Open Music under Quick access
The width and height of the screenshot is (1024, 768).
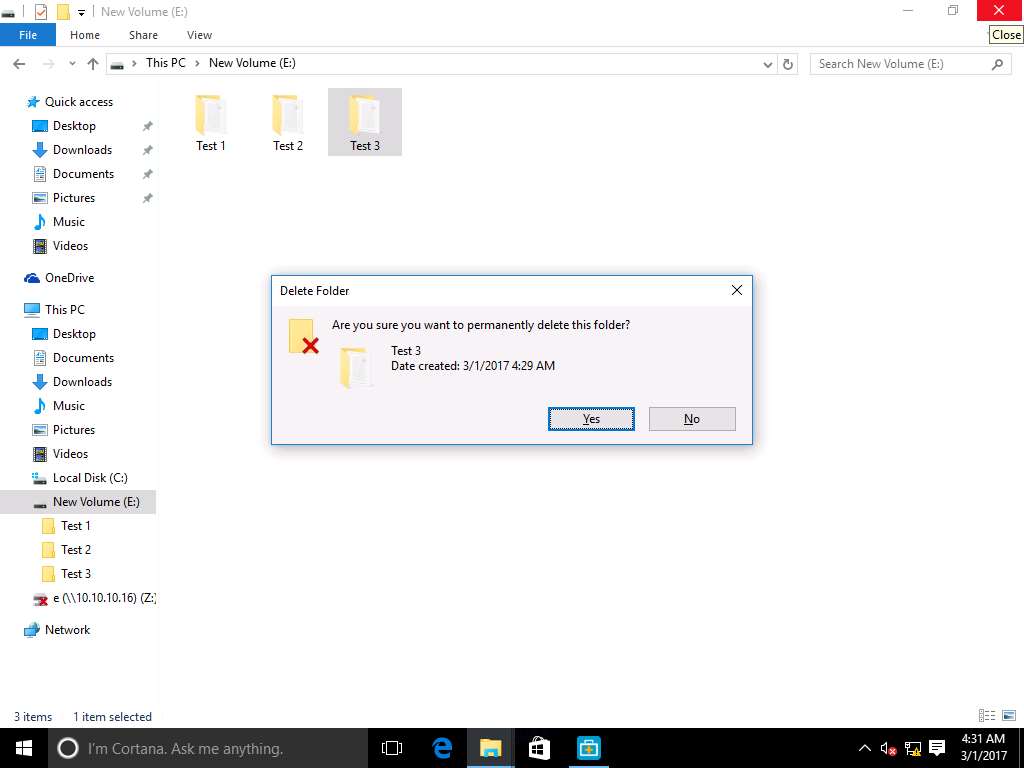tap(69, 222)
